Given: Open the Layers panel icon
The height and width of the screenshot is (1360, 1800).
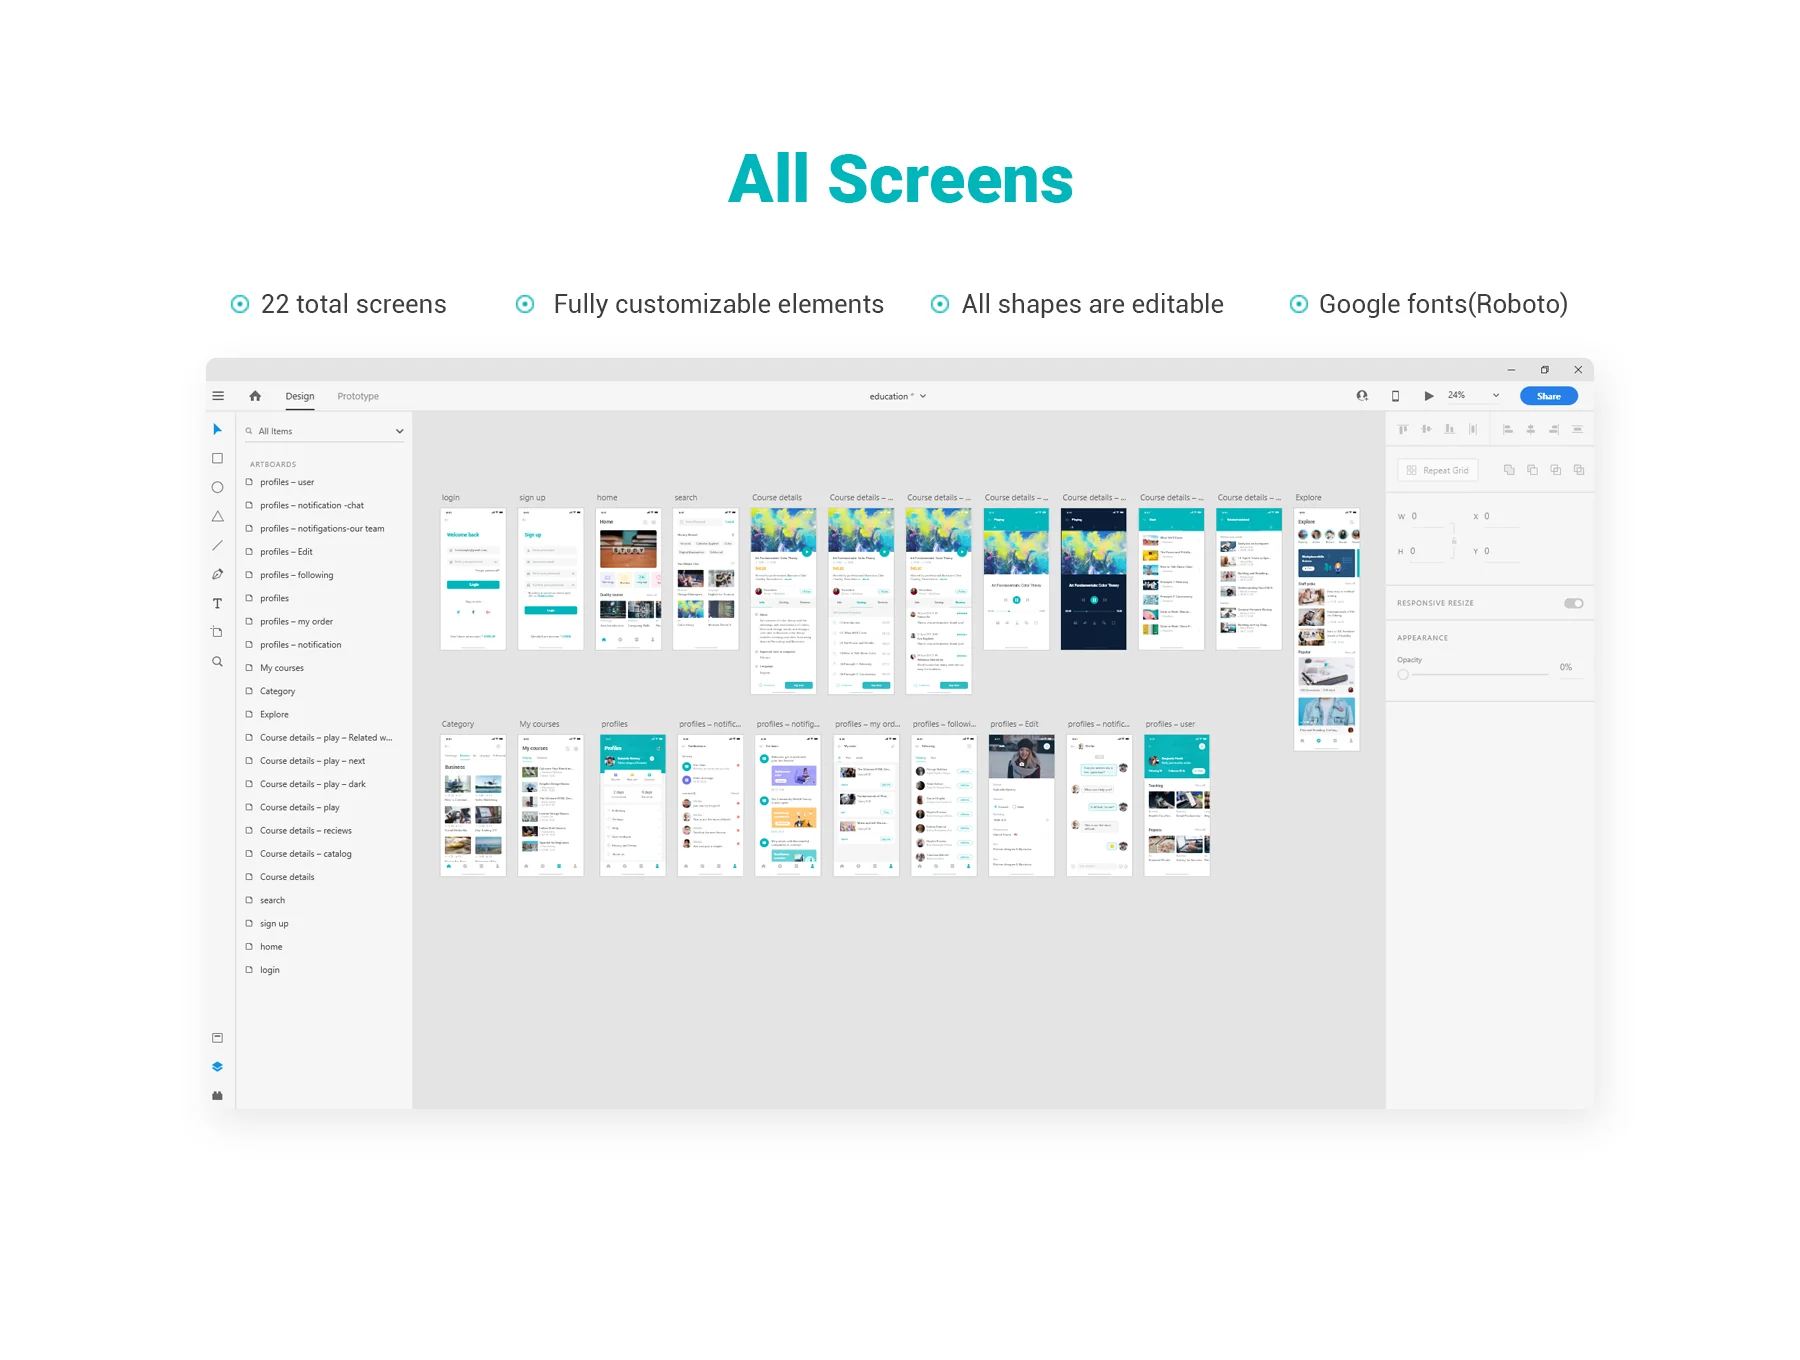Looking at the screenshot, I should click(x=217, y=1067).
